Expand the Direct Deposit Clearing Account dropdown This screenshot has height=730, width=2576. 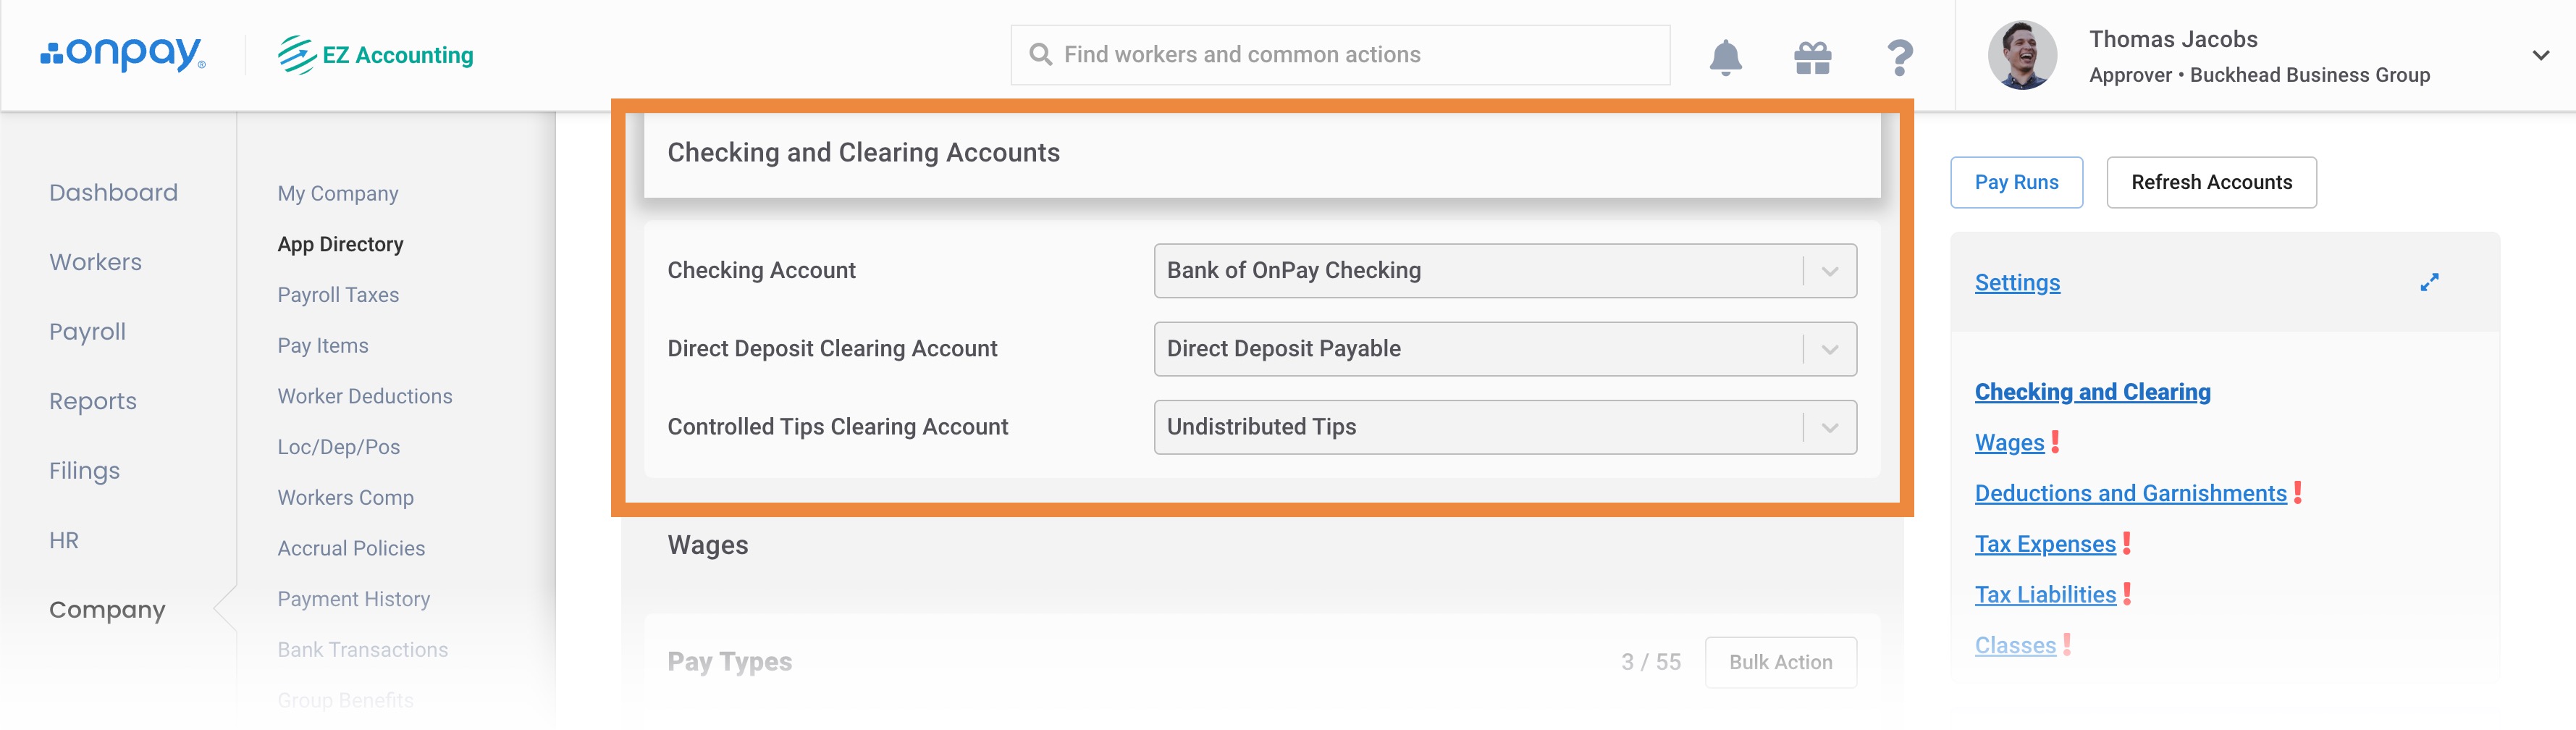[x=1504, y=349]
